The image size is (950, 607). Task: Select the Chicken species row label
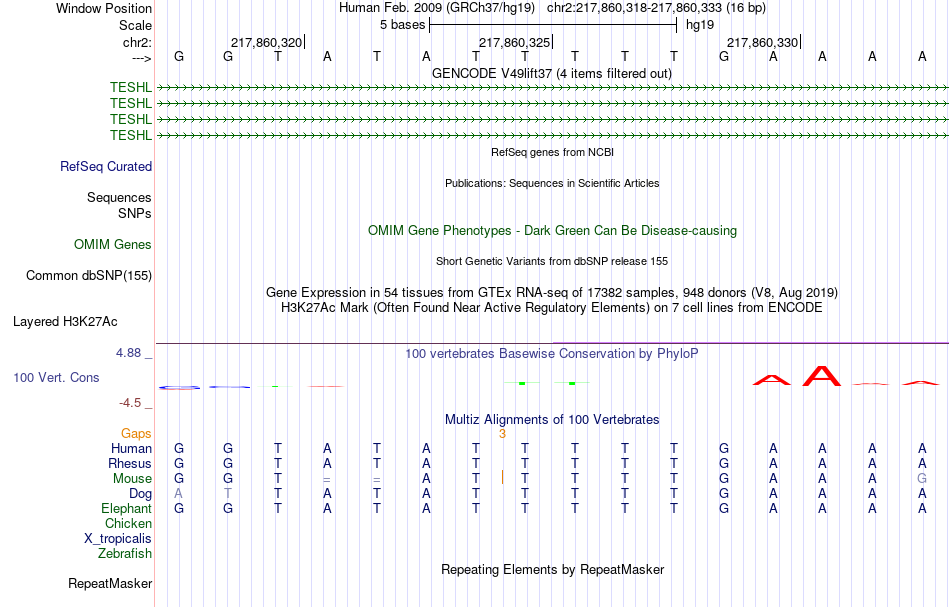[128, 523]
